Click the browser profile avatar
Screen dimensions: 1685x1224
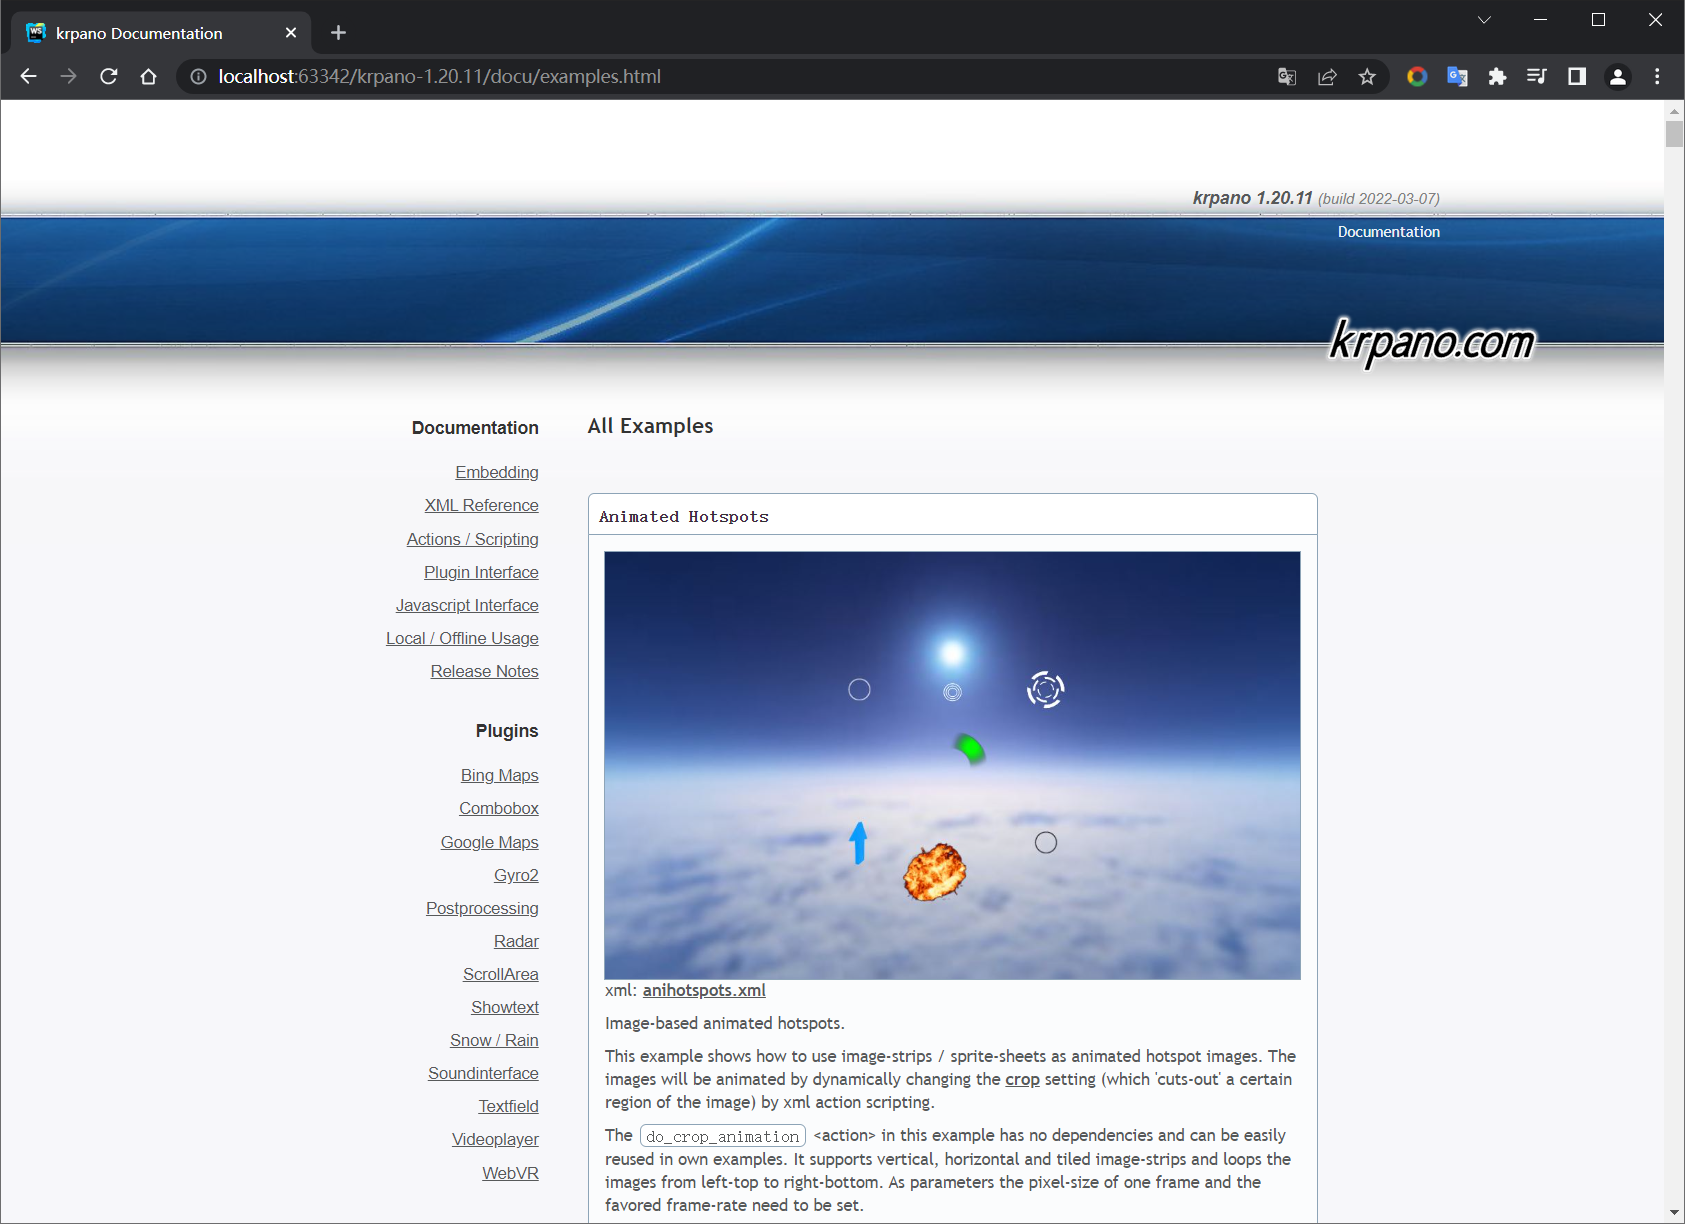1618,76
